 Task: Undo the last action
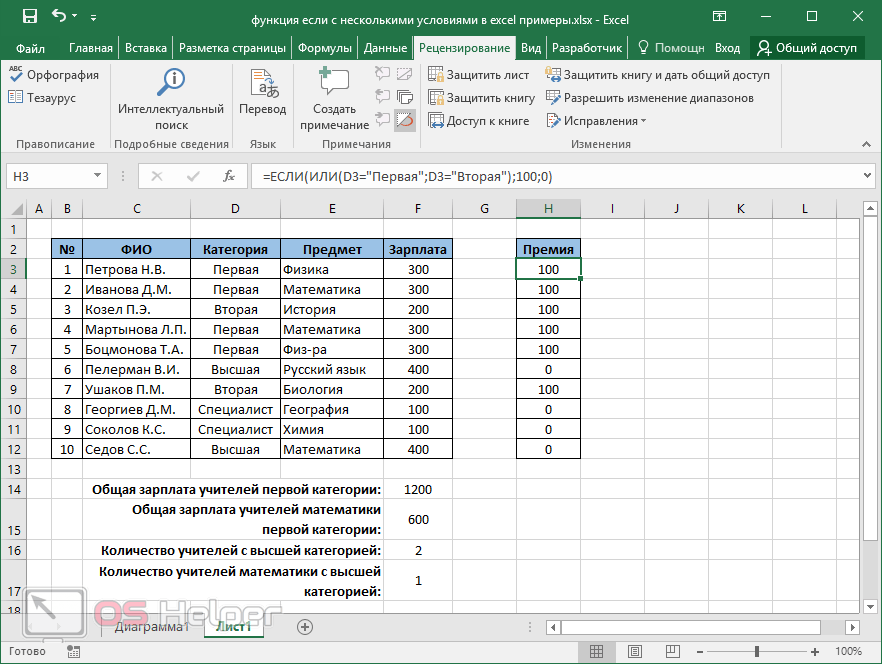pos(58,16)
